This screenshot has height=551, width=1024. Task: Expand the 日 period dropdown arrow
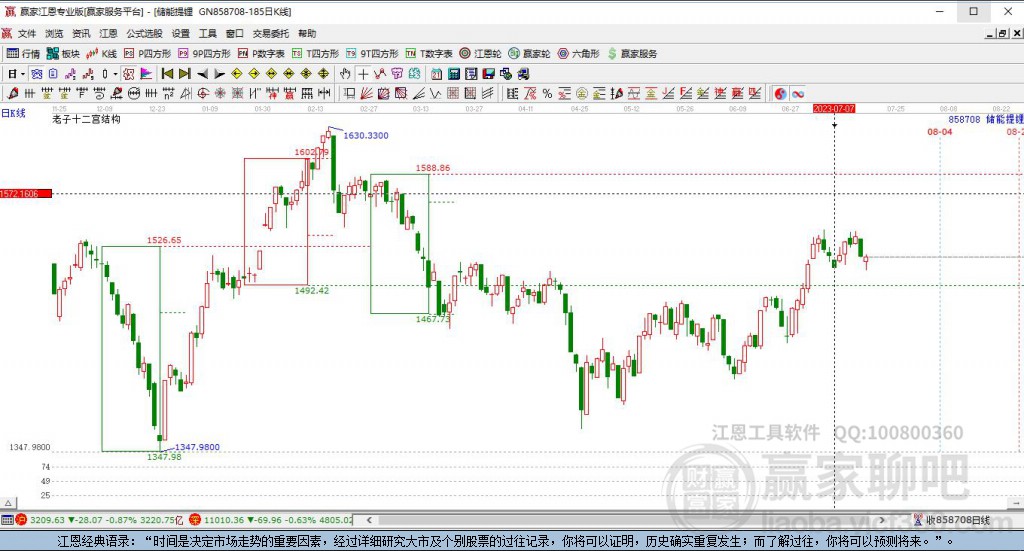coord(22,74)
